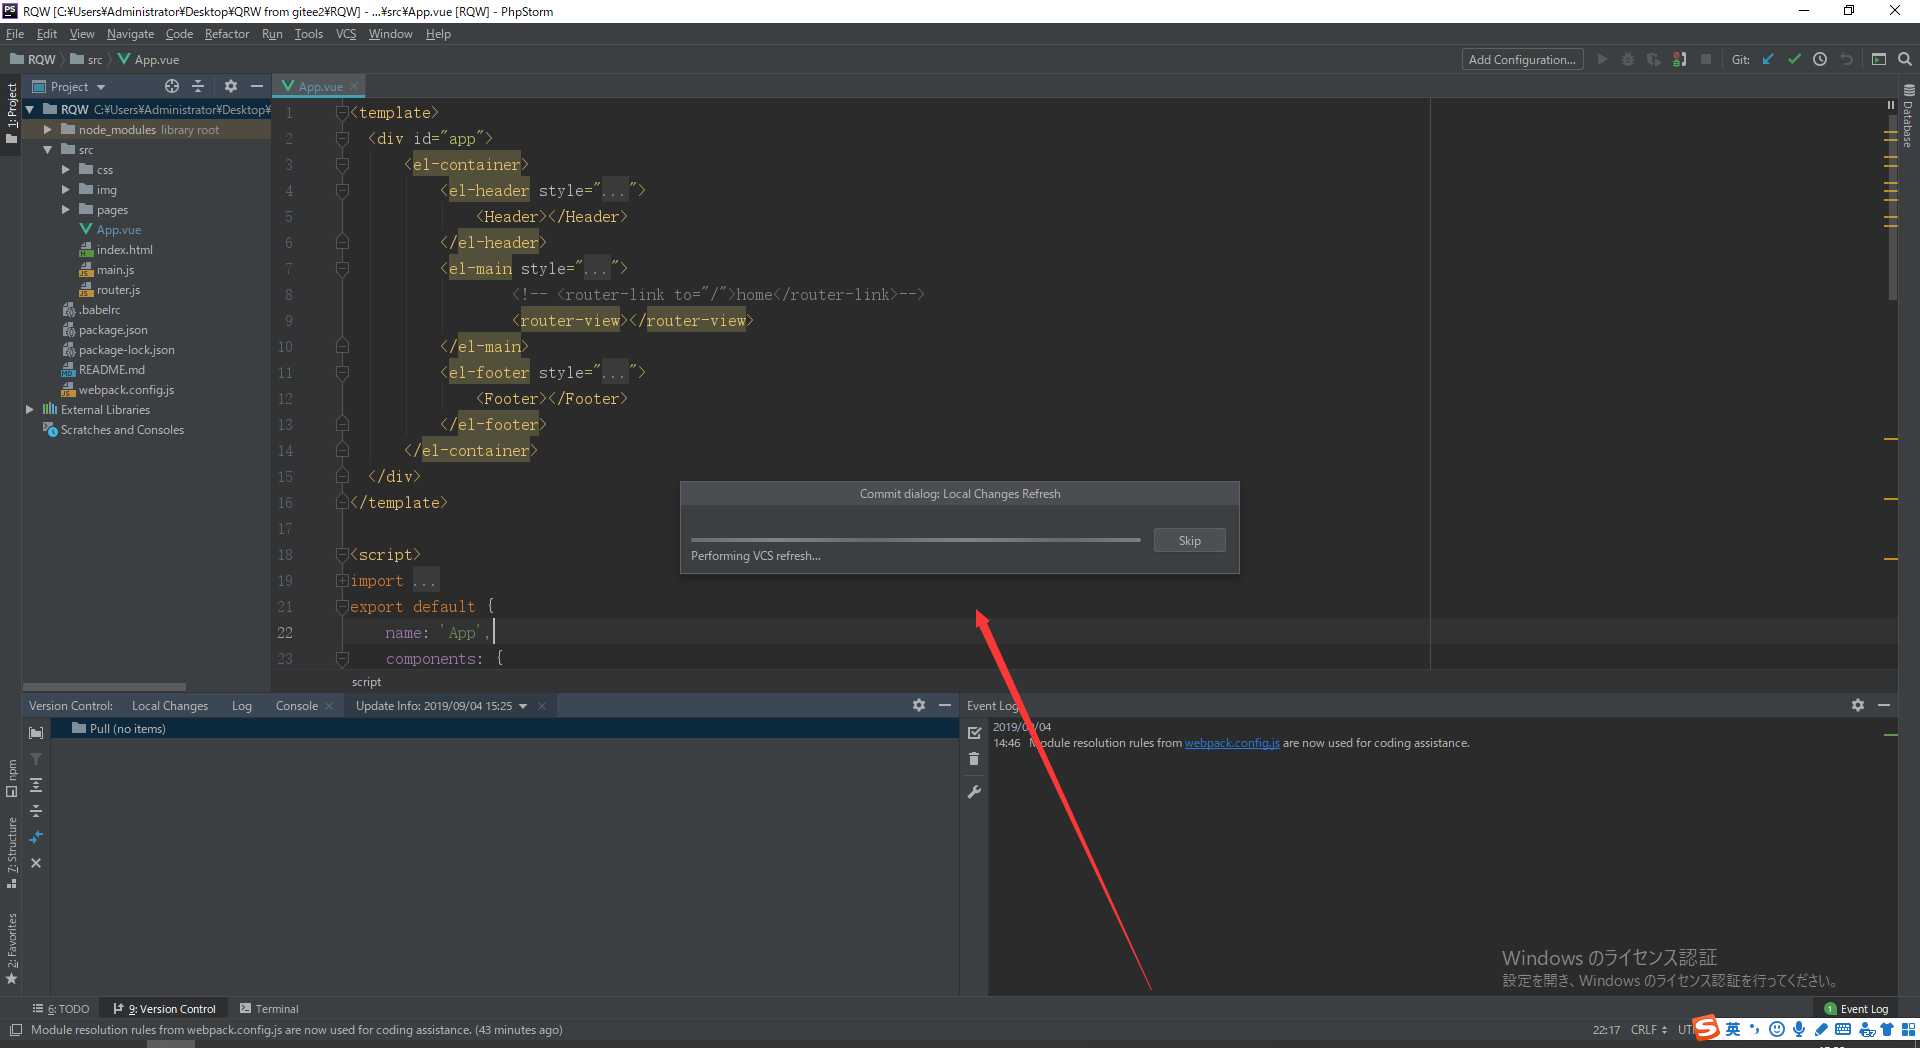Image resolution: width=1920 pixels, height=1048 pixels.
Task: Toggle the npm tool window button
Action: [11, 778]
